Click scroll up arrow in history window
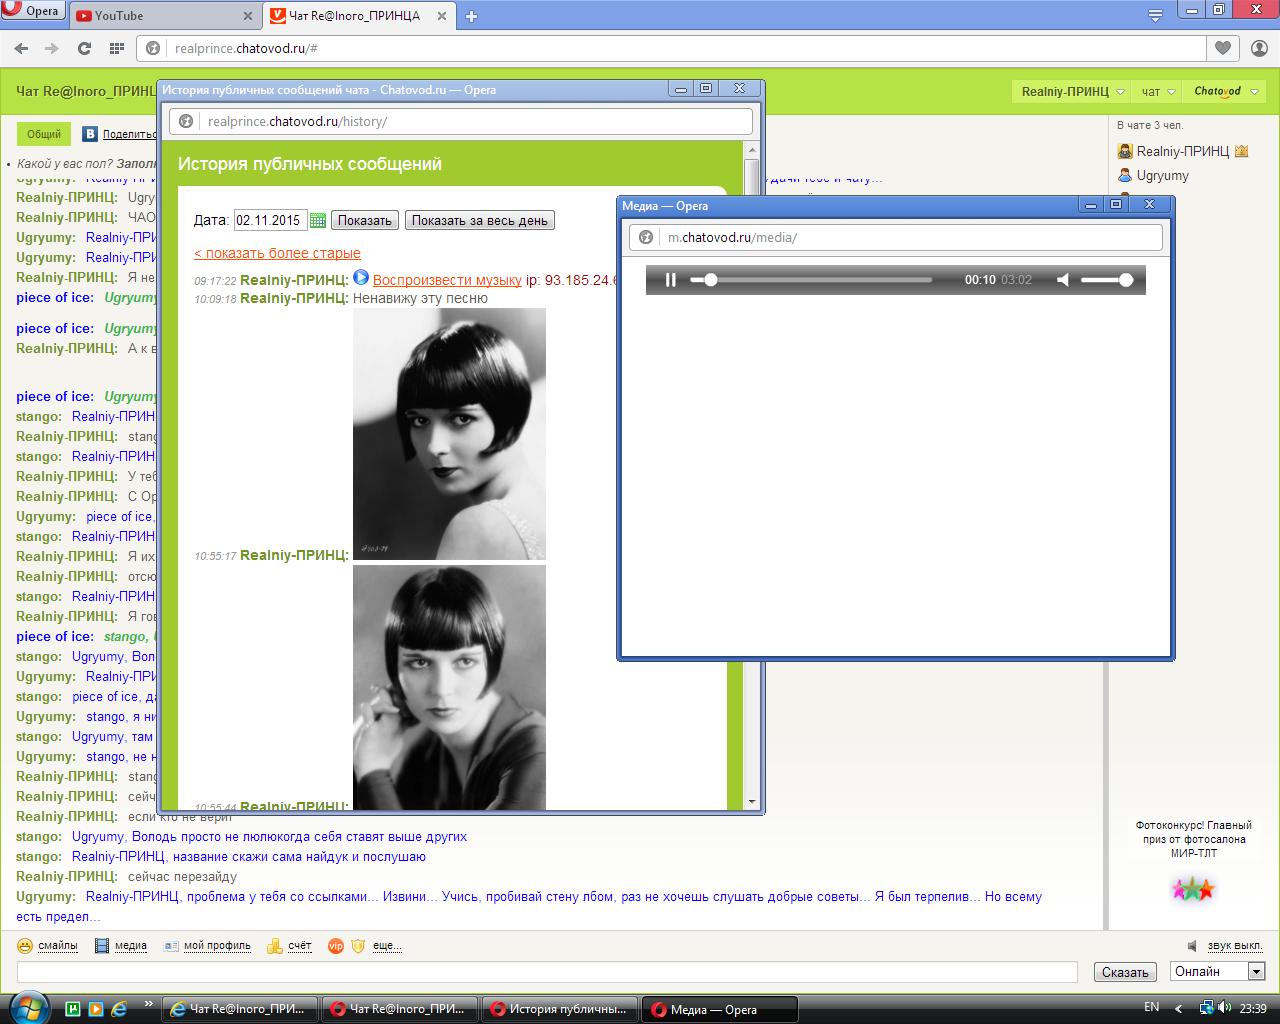This screenshot has width=1280, height=1024. click(752, 151)
